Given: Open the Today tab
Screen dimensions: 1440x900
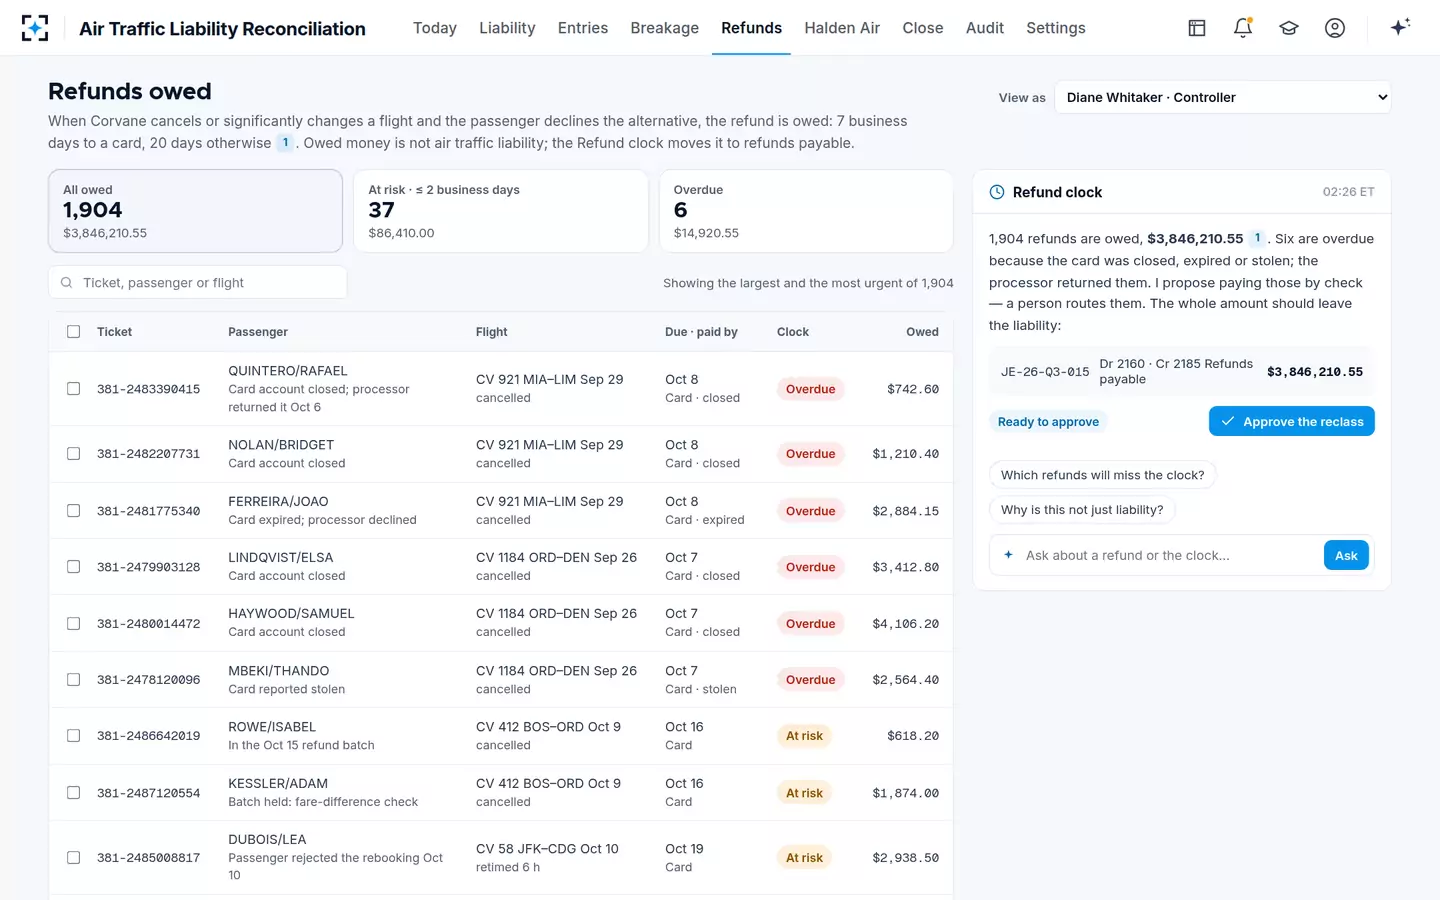Looking at the screenshot, I should pyautogui.click(x=435, y=28).
